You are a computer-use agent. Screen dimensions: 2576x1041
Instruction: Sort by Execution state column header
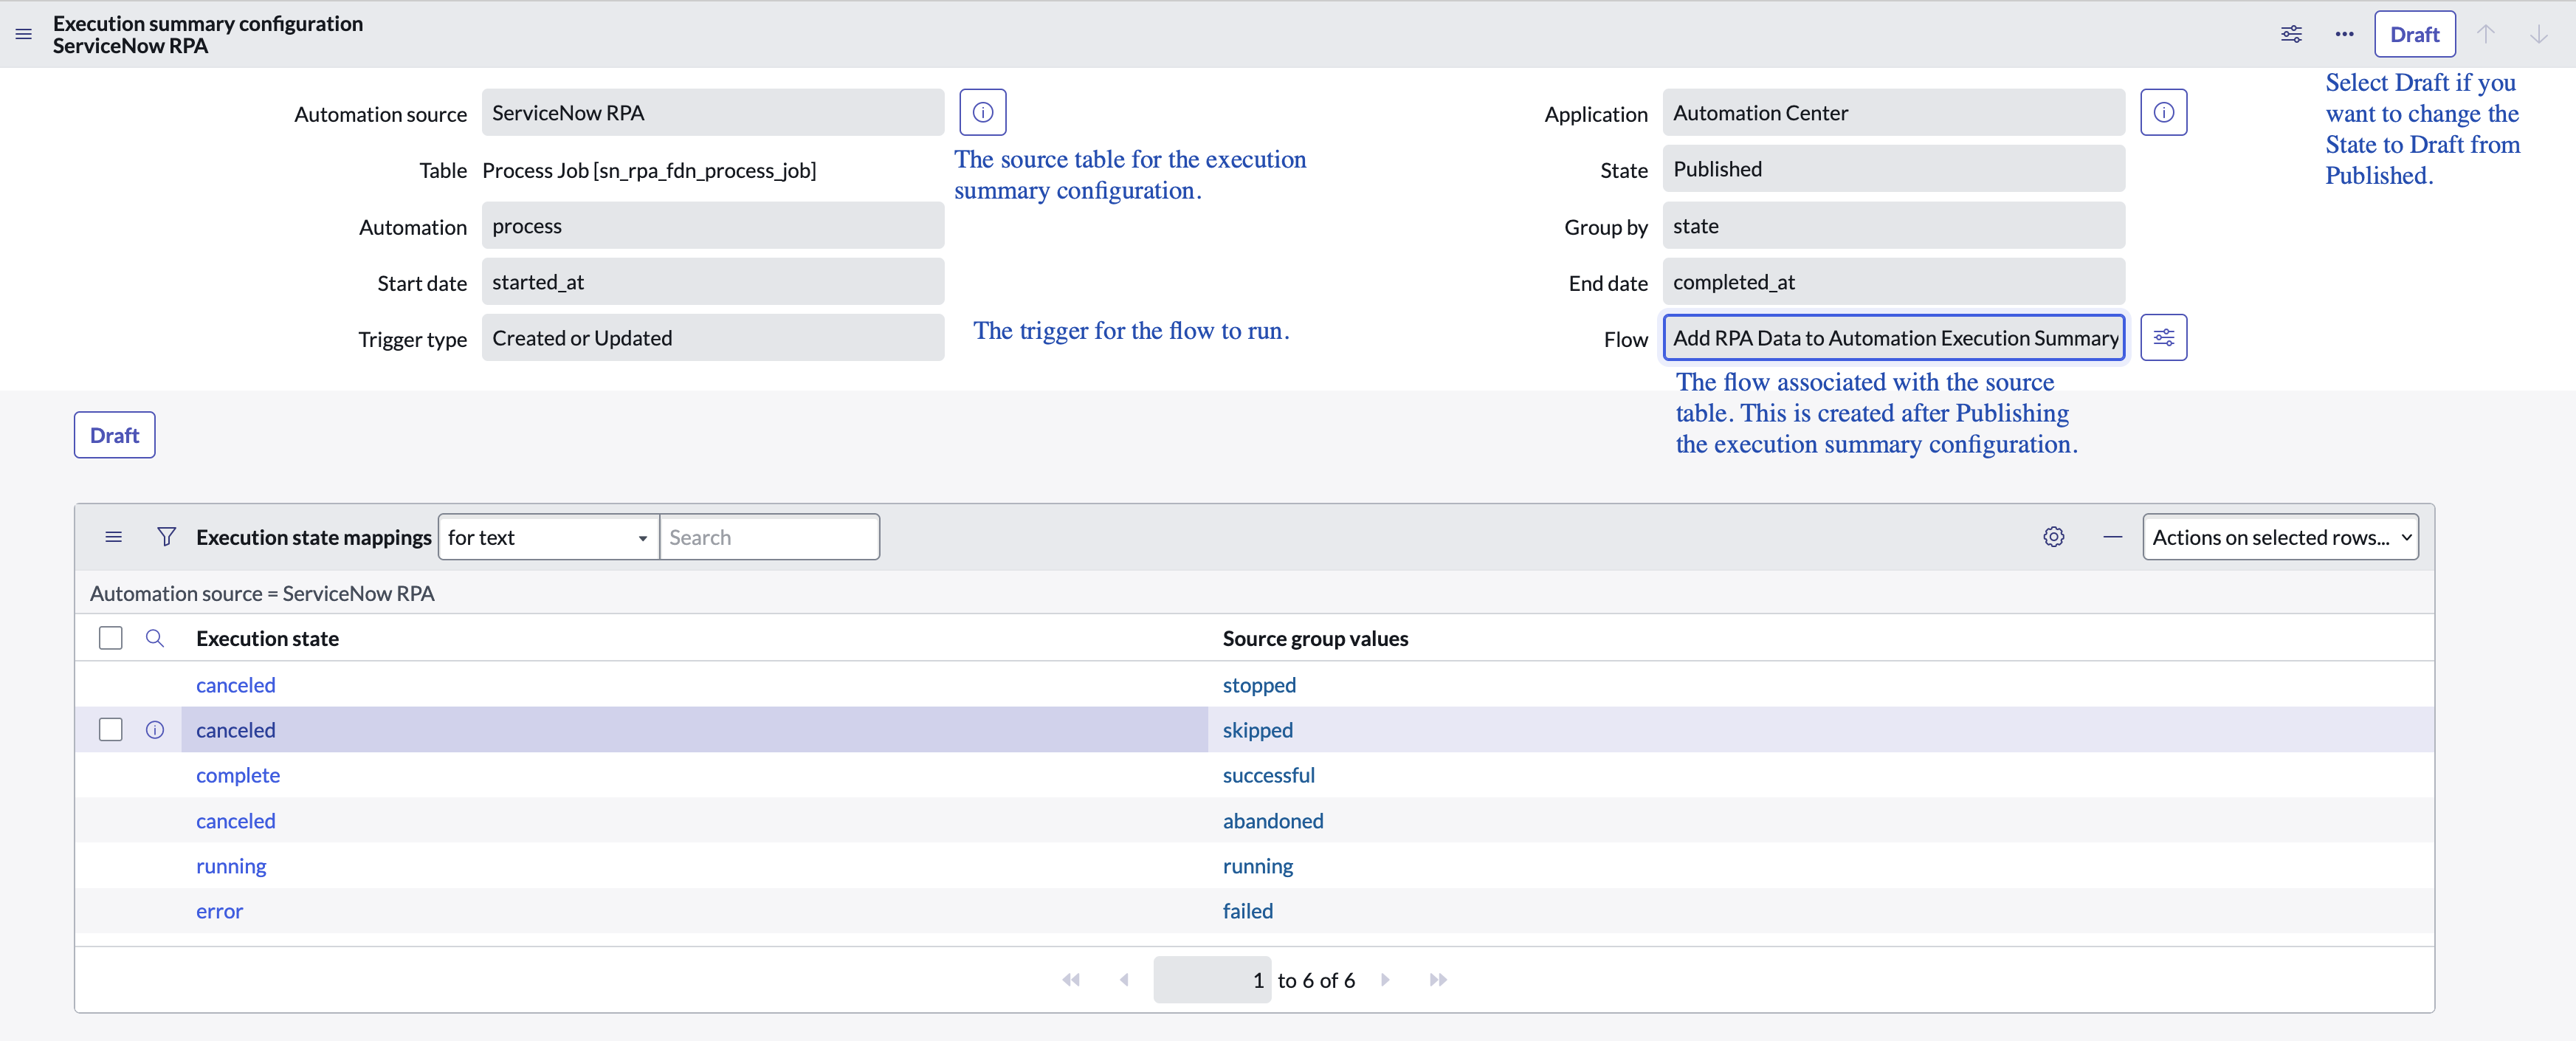pos(267,638)
